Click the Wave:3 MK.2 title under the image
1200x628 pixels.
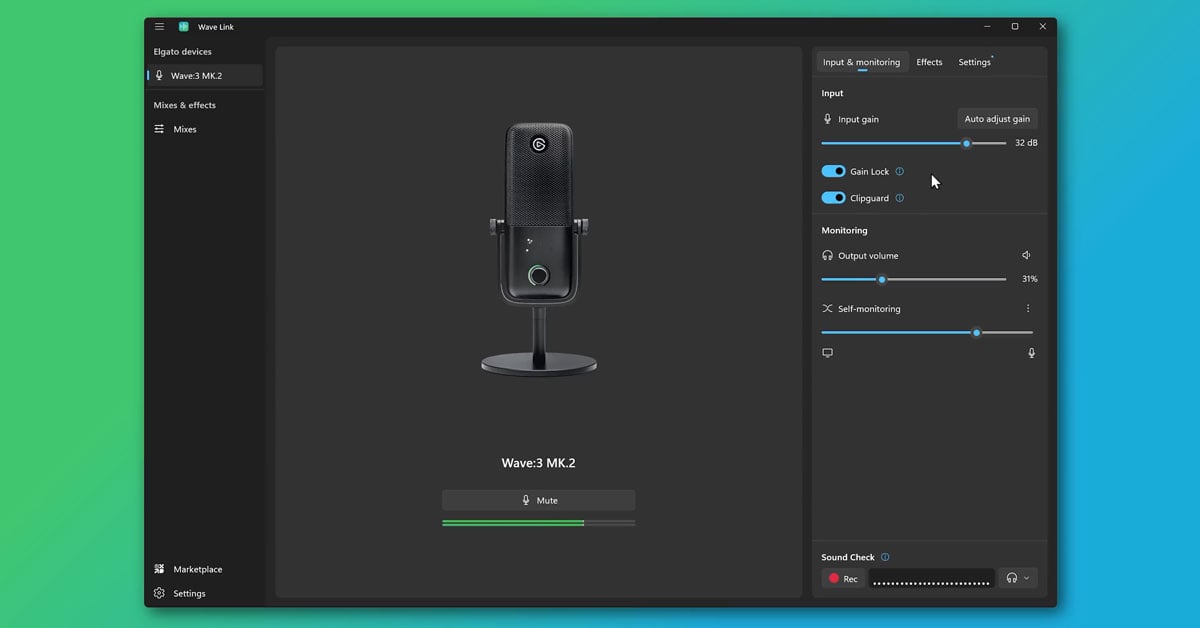(538, 463)
